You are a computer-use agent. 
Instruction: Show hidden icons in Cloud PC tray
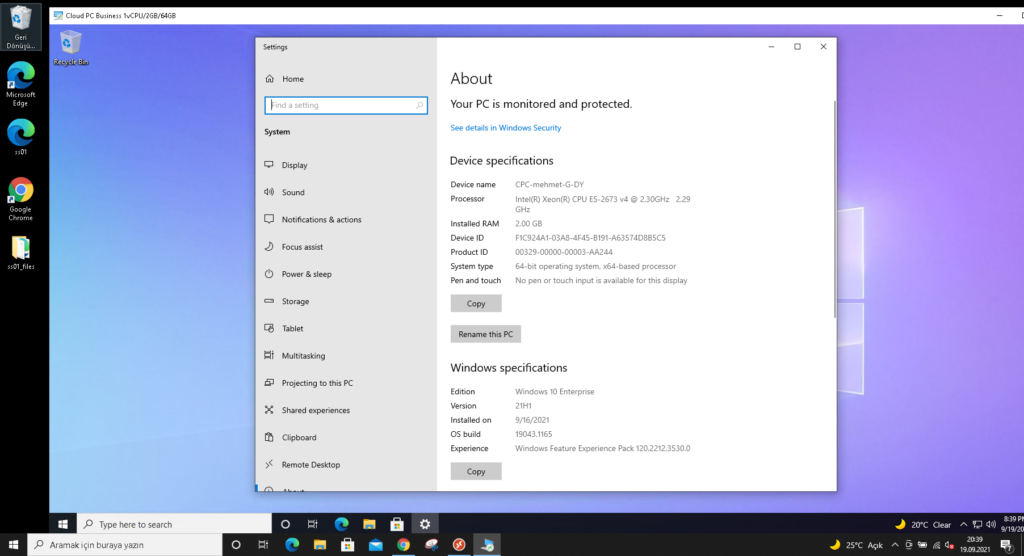pyautogui.click(x=963, y=524)
